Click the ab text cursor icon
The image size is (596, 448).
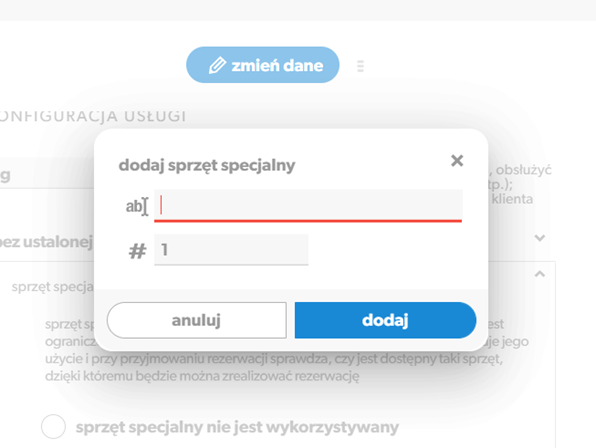(x=137, y=206)
